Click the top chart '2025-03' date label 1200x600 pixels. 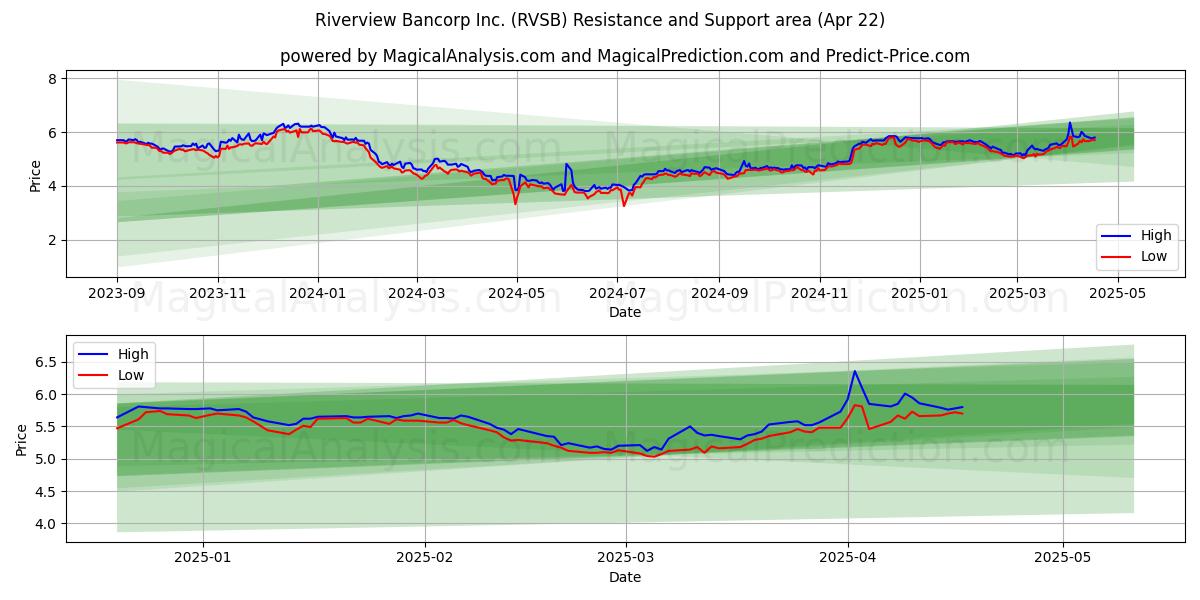click(1017, 294)
